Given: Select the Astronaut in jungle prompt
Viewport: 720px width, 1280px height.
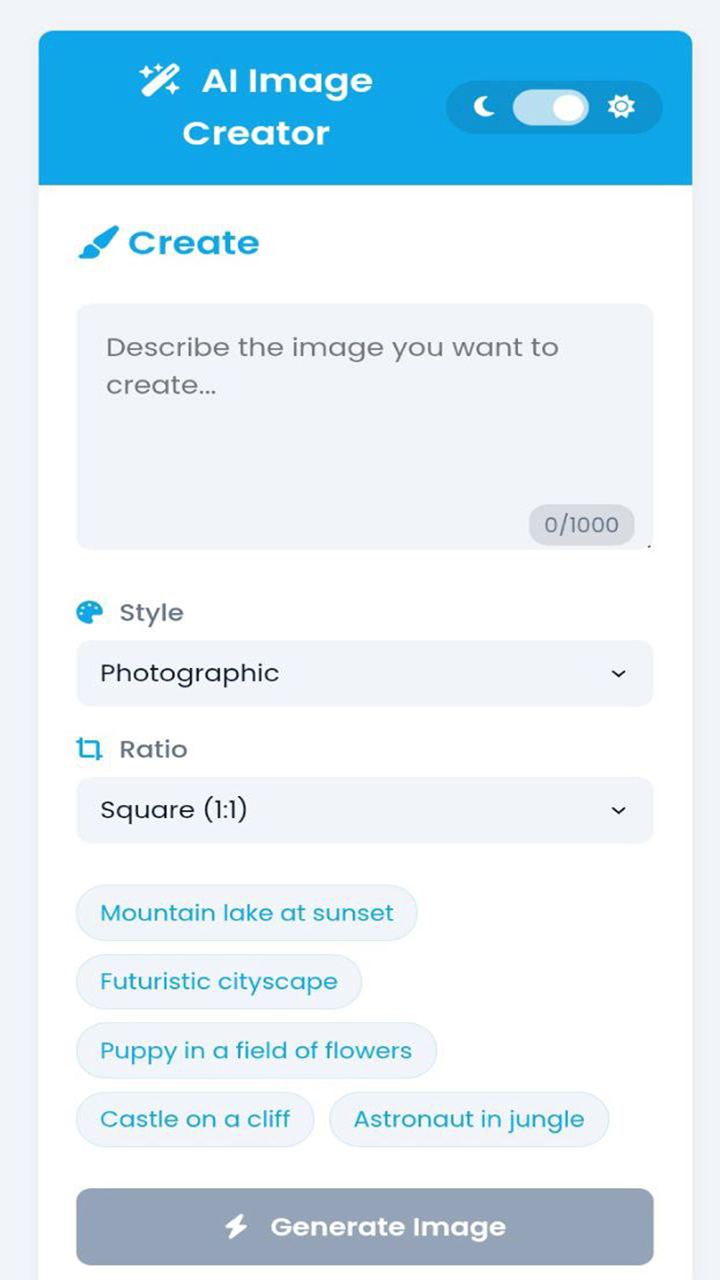Looking at the screenshot, I should [x=468, y=1119].
